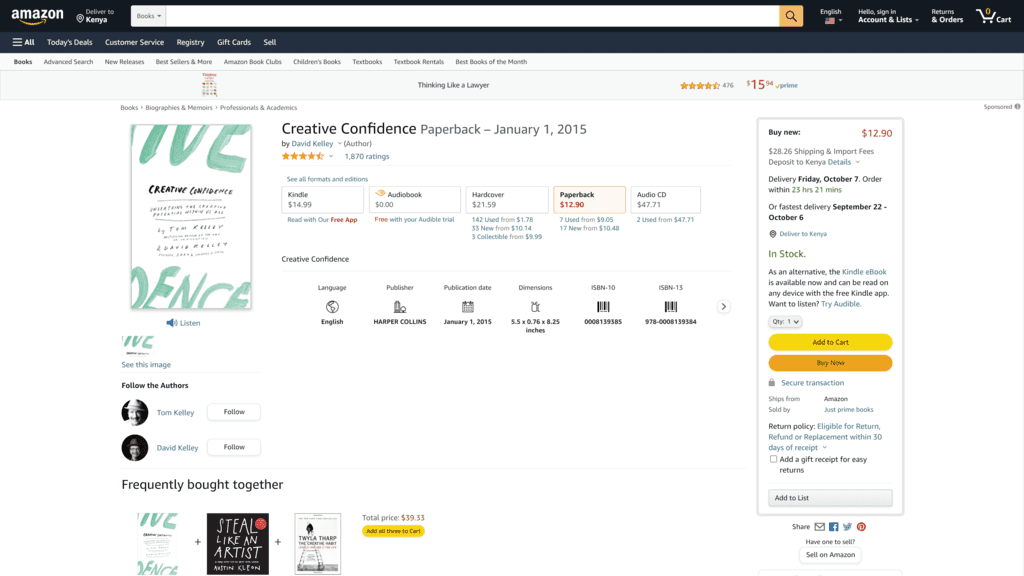Share the book on Twitter

(848, 527)
